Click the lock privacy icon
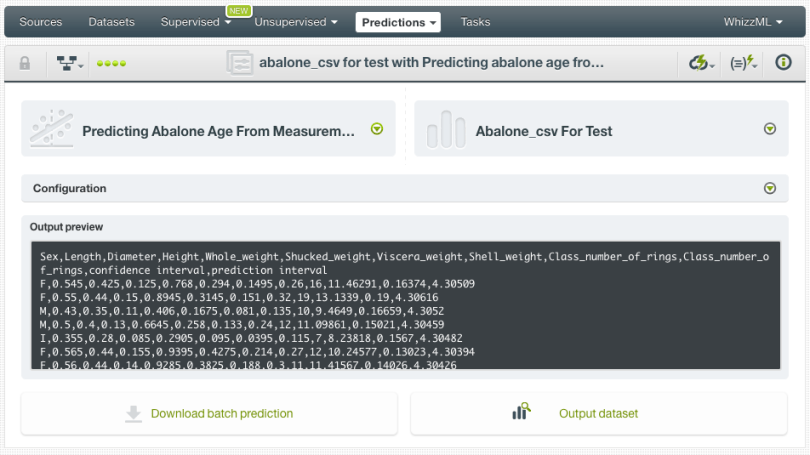810x455 pixels. pyautogui.click(x=24, y=64)
